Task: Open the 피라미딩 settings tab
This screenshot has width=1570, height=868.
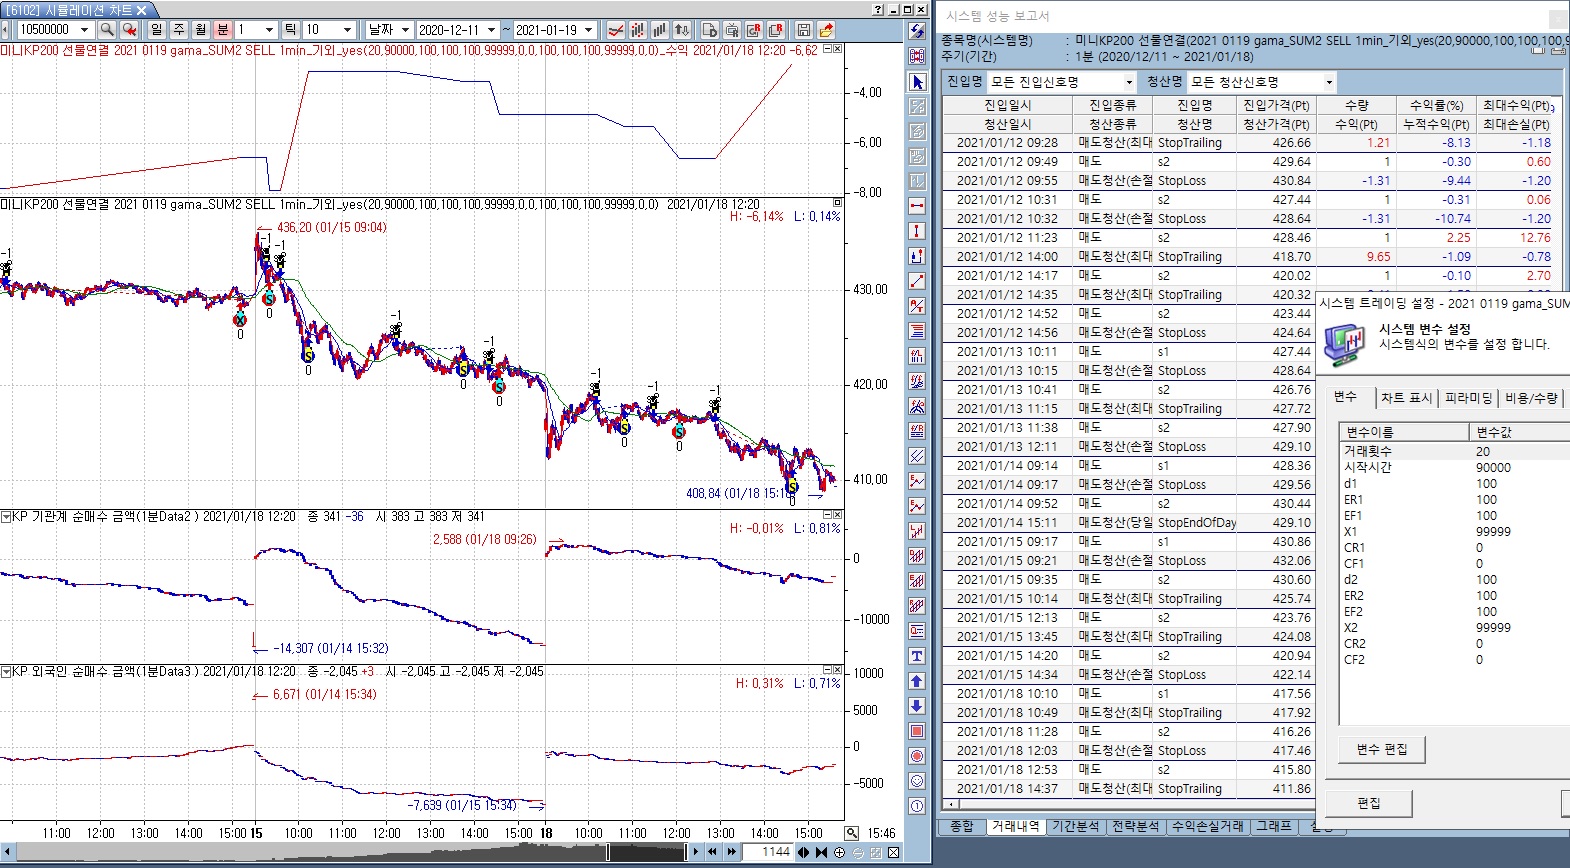Action: pyautogui.click(x=1468, y=398)
